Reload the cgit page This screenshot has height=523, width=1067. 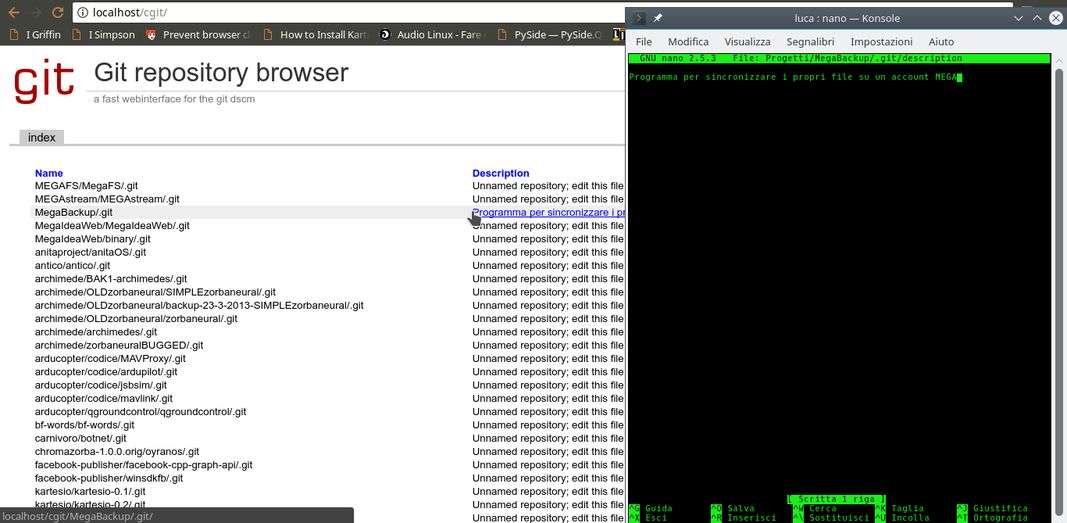(57, 13)
